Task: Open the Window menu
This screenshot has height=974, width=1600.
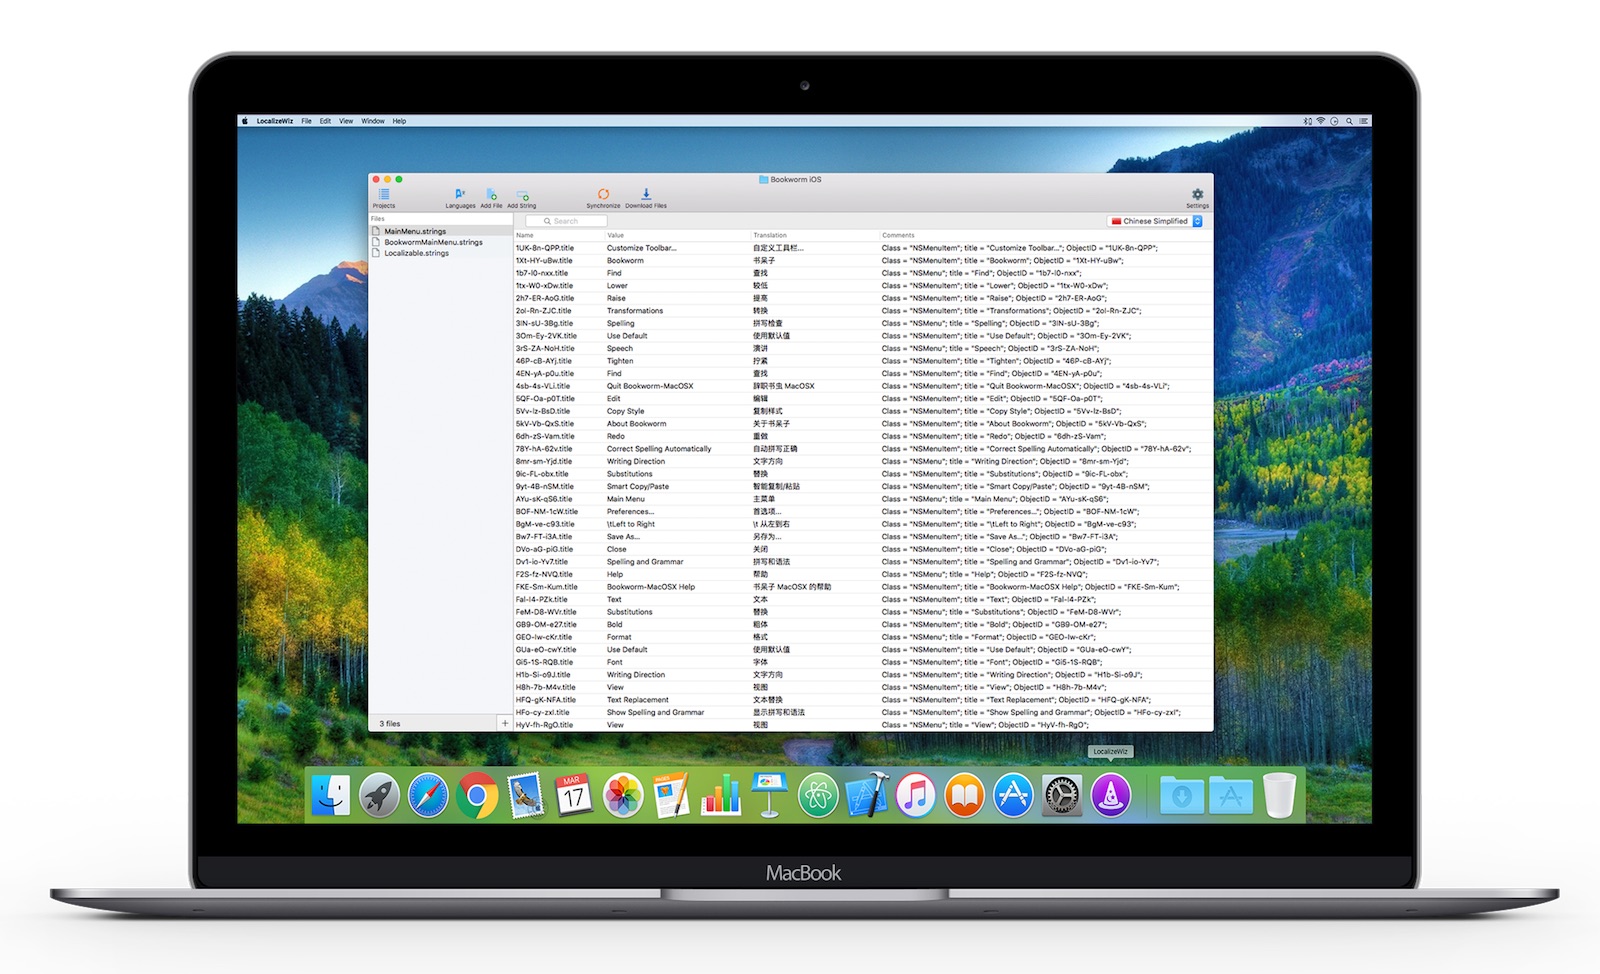Action: pos(373,121)
